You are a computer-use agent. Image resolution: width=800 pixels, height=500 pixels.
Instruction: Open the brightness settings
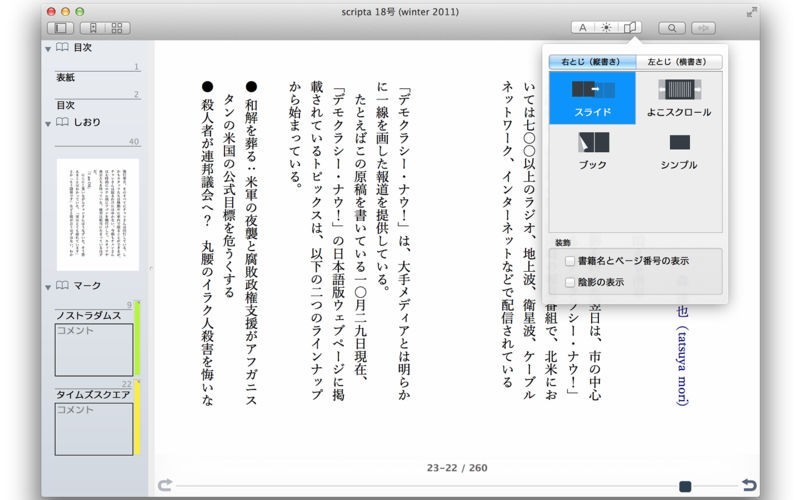[606, 28]
